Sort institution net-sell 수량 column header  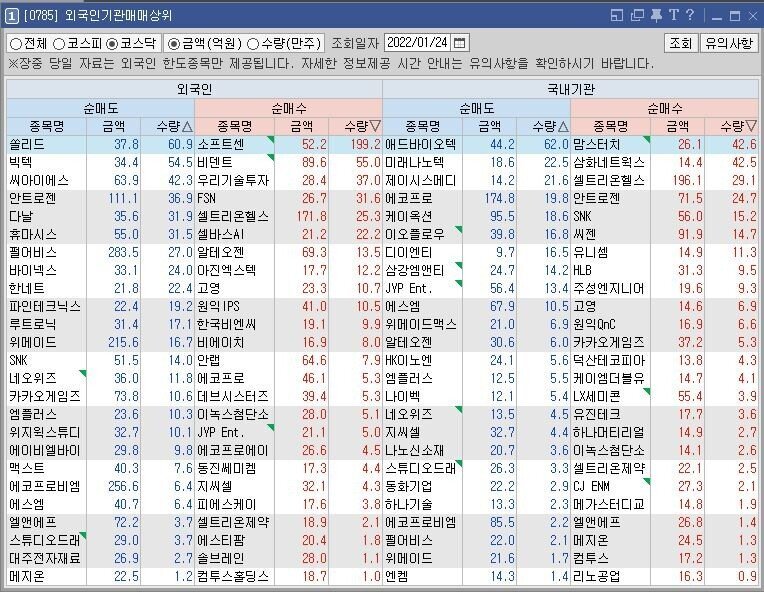coord(544,127)
